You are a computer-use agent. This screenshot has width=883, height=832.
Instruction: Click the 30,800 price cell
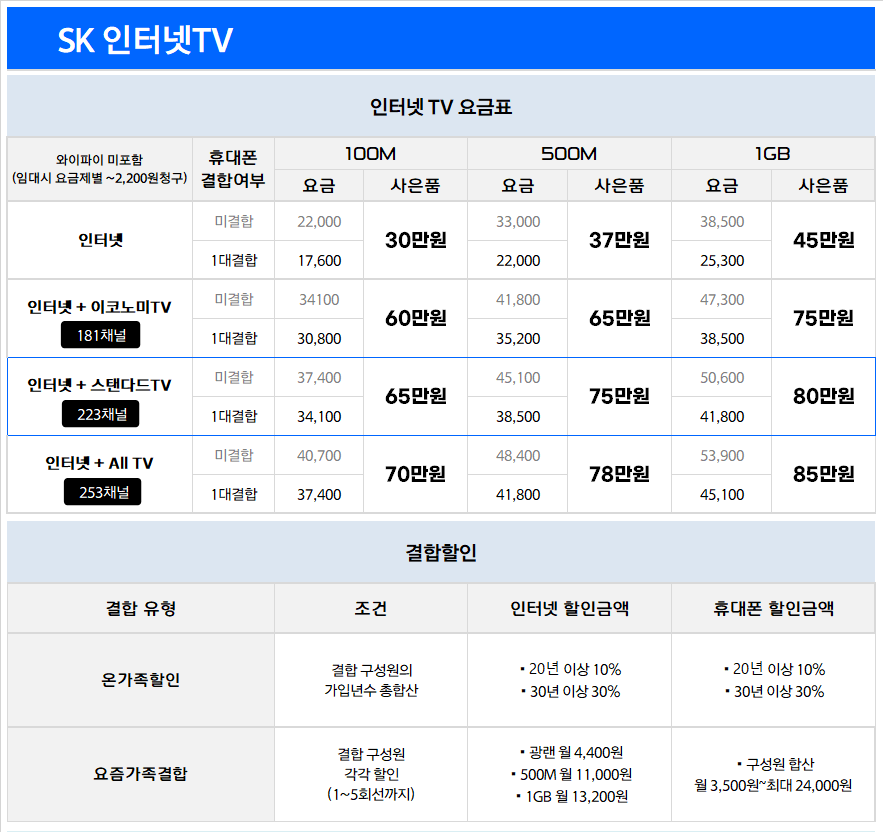pyautogui.click(x=319, y=339)
